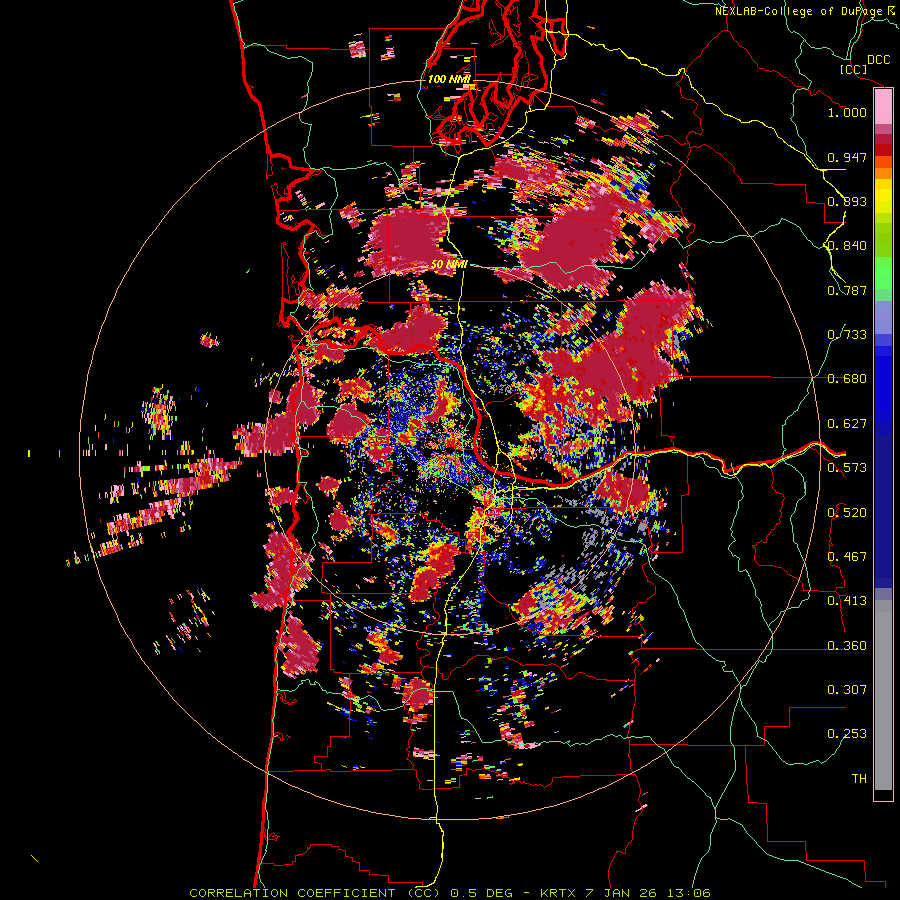This screenshot has width=900, height=900.
Task: Pick the 0.787 scale value
Action: point(847,290)
